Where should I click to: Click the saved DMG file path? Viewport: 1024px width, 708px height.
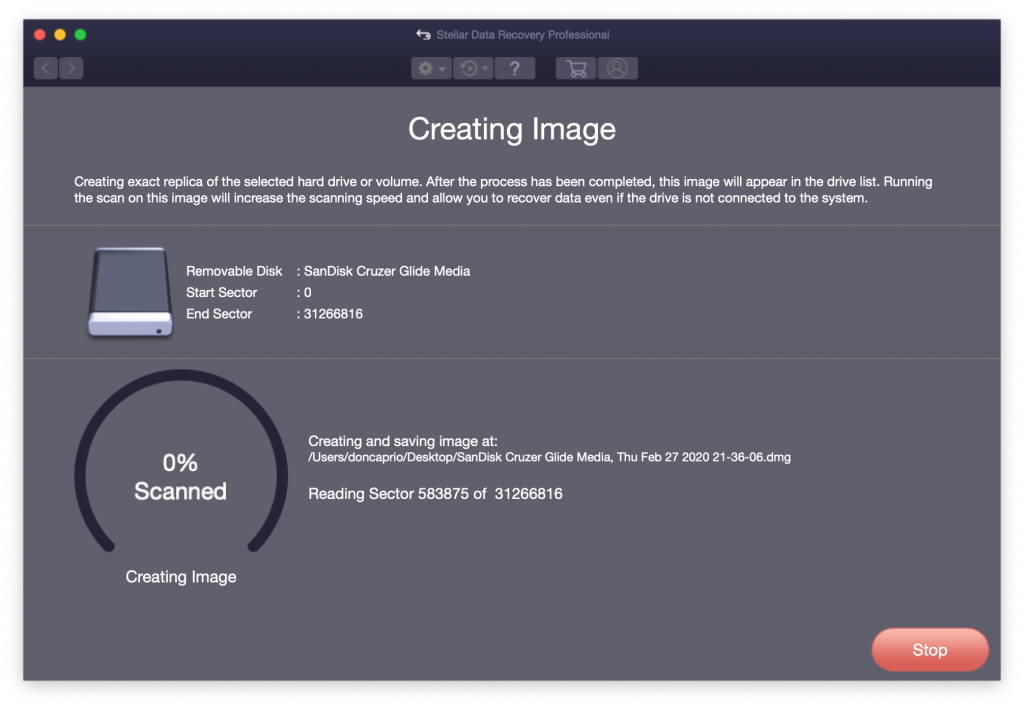pyautogui.click(x=550, y=457)
